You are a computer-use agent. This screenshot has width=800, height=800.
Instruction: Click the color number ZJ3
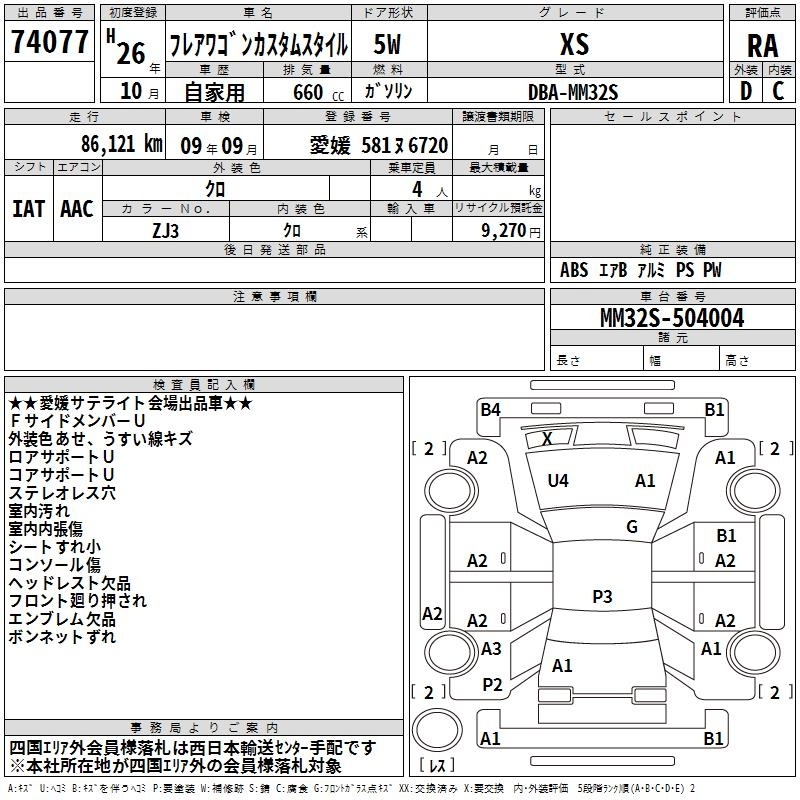point(166,229)
